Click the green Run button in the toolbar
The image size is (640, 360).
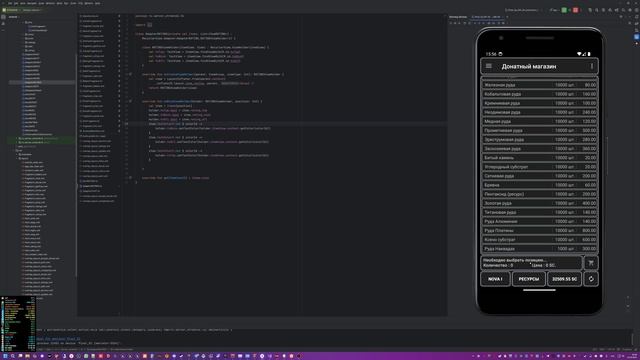click(x=564, y=10)
